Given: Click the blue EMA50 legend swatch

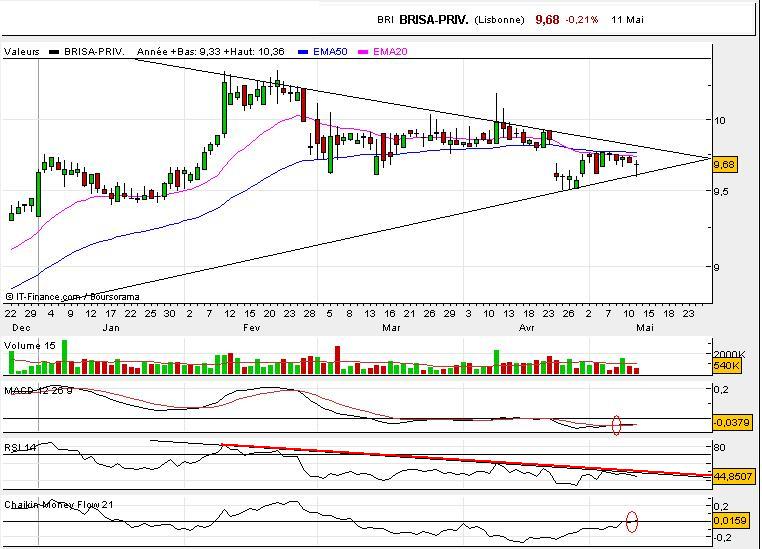Looking at the screenshot, I should click(303, 52).
